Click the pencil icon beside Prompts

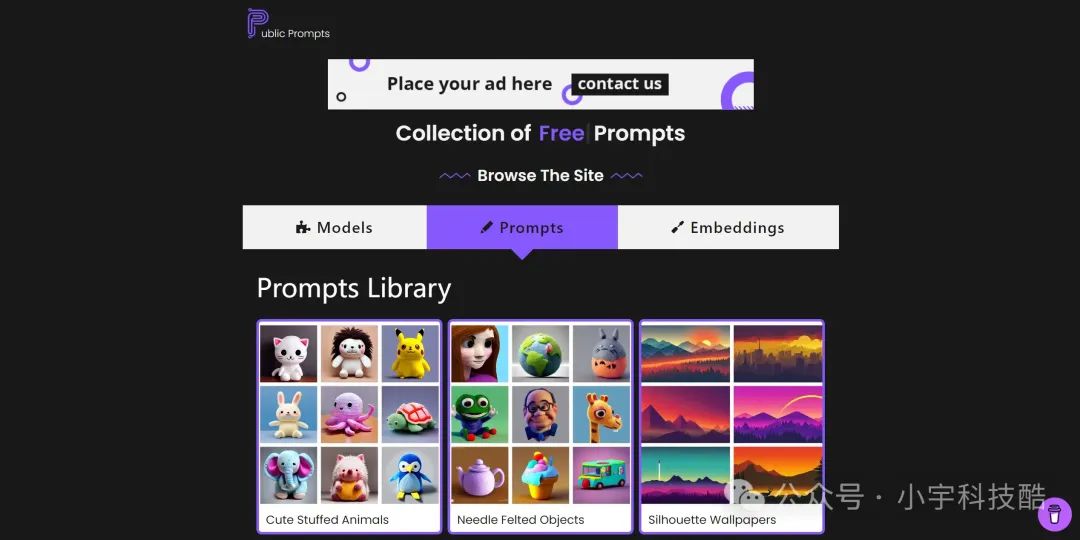point(486,227)
